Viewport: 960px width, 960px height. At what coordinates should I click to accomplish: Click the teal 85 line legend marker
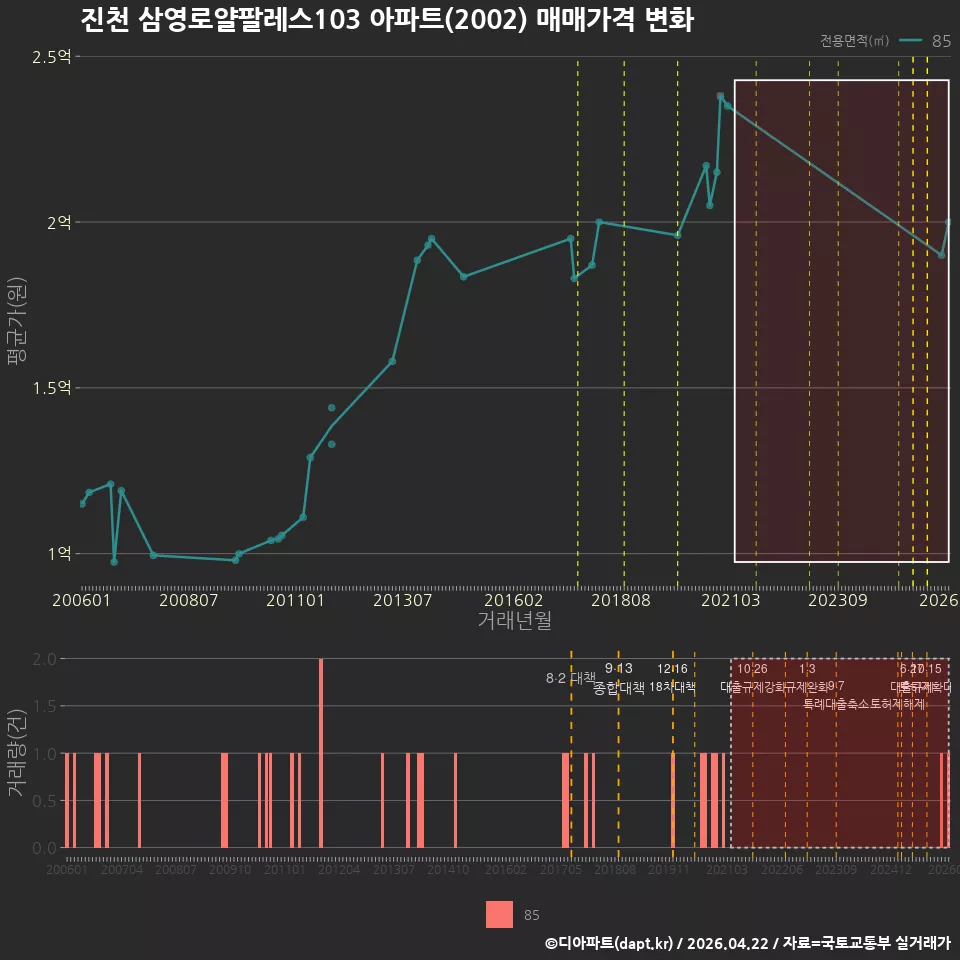click(x=910, y=40)
